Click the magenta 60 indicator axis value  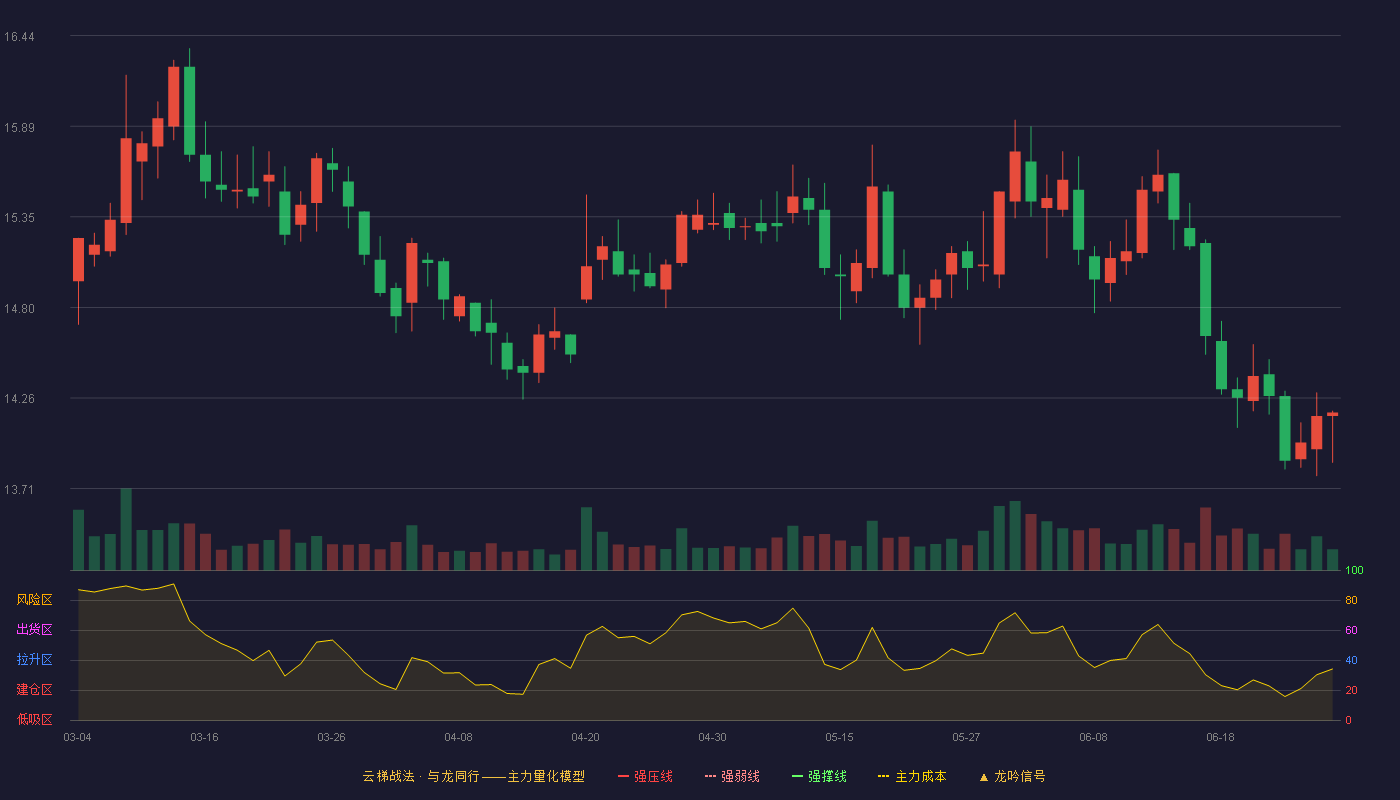[x=1351, y=630]
